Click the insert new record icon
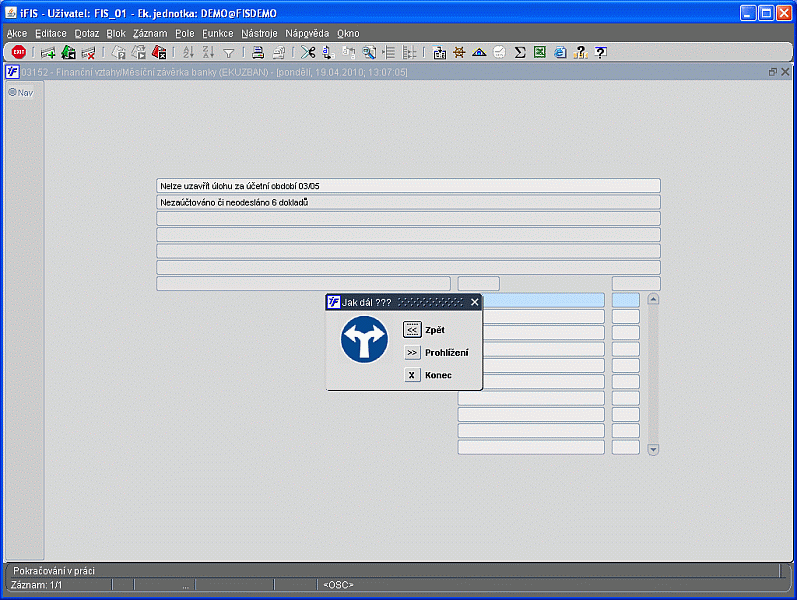Image resolution: width=797 pixels, height=600 pixels. click(x=48, y=52)
